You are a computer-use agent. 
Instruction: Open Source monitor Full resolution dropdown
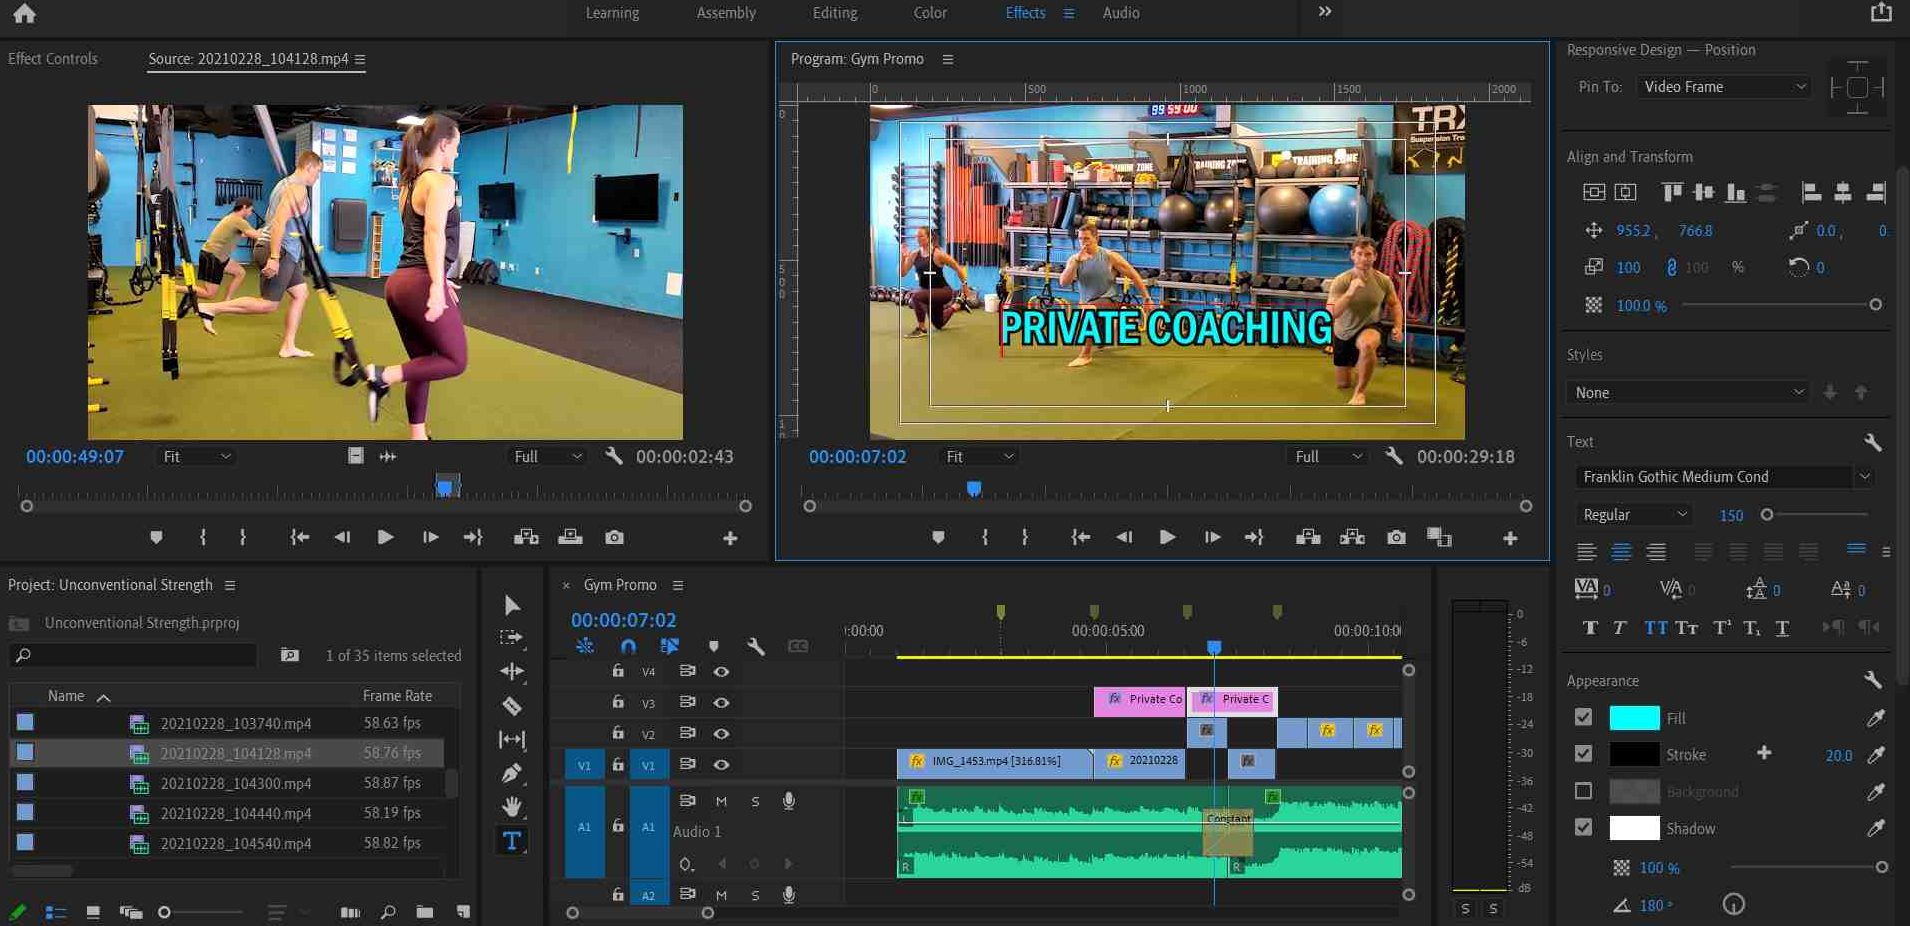546,457
